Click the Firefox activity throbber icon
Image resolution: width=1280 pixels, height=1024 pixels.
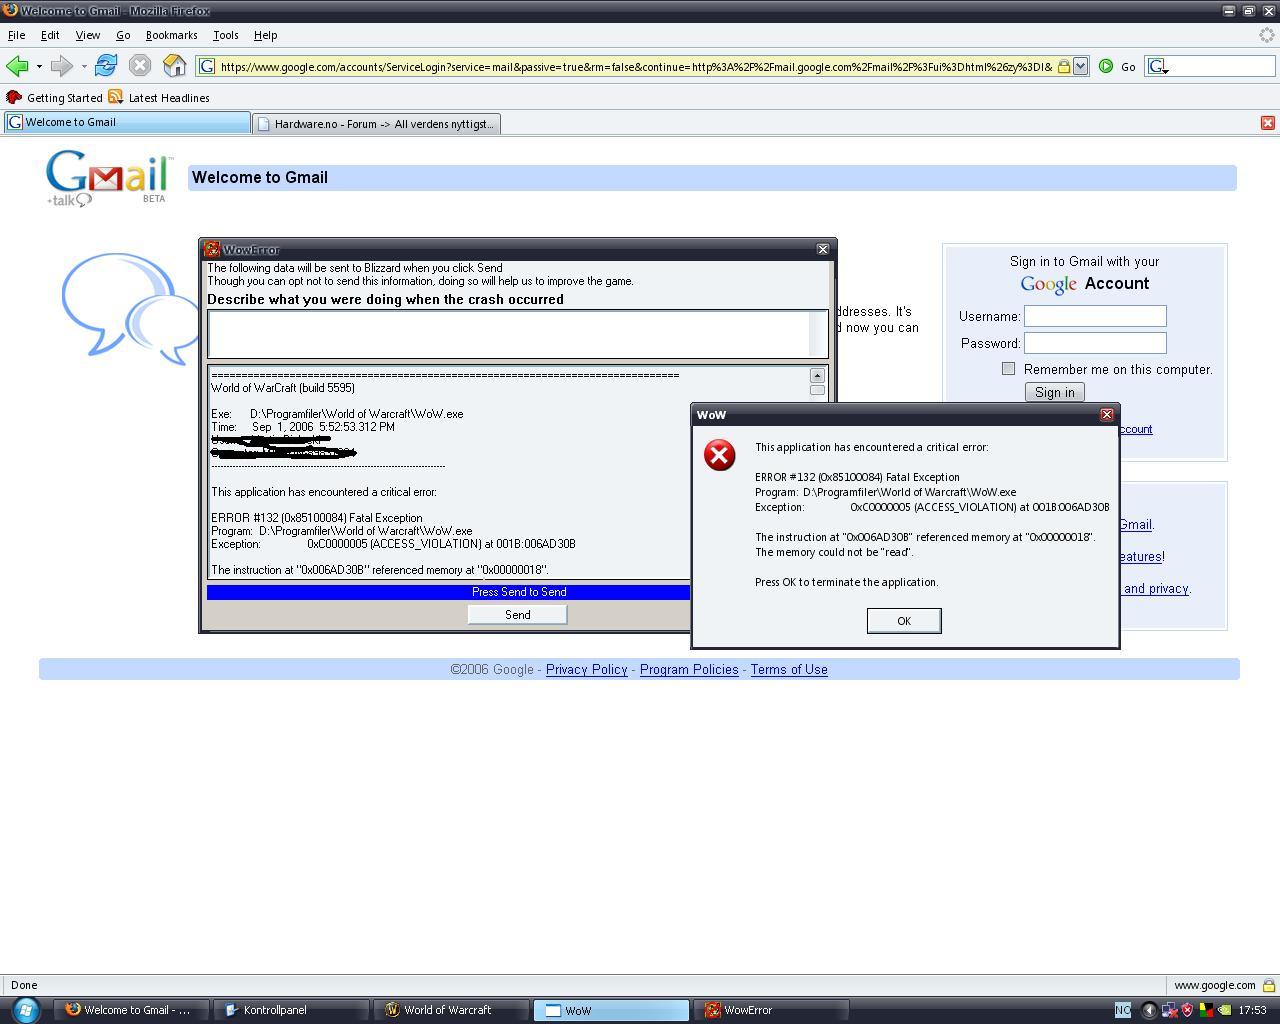coord(1267,35)
